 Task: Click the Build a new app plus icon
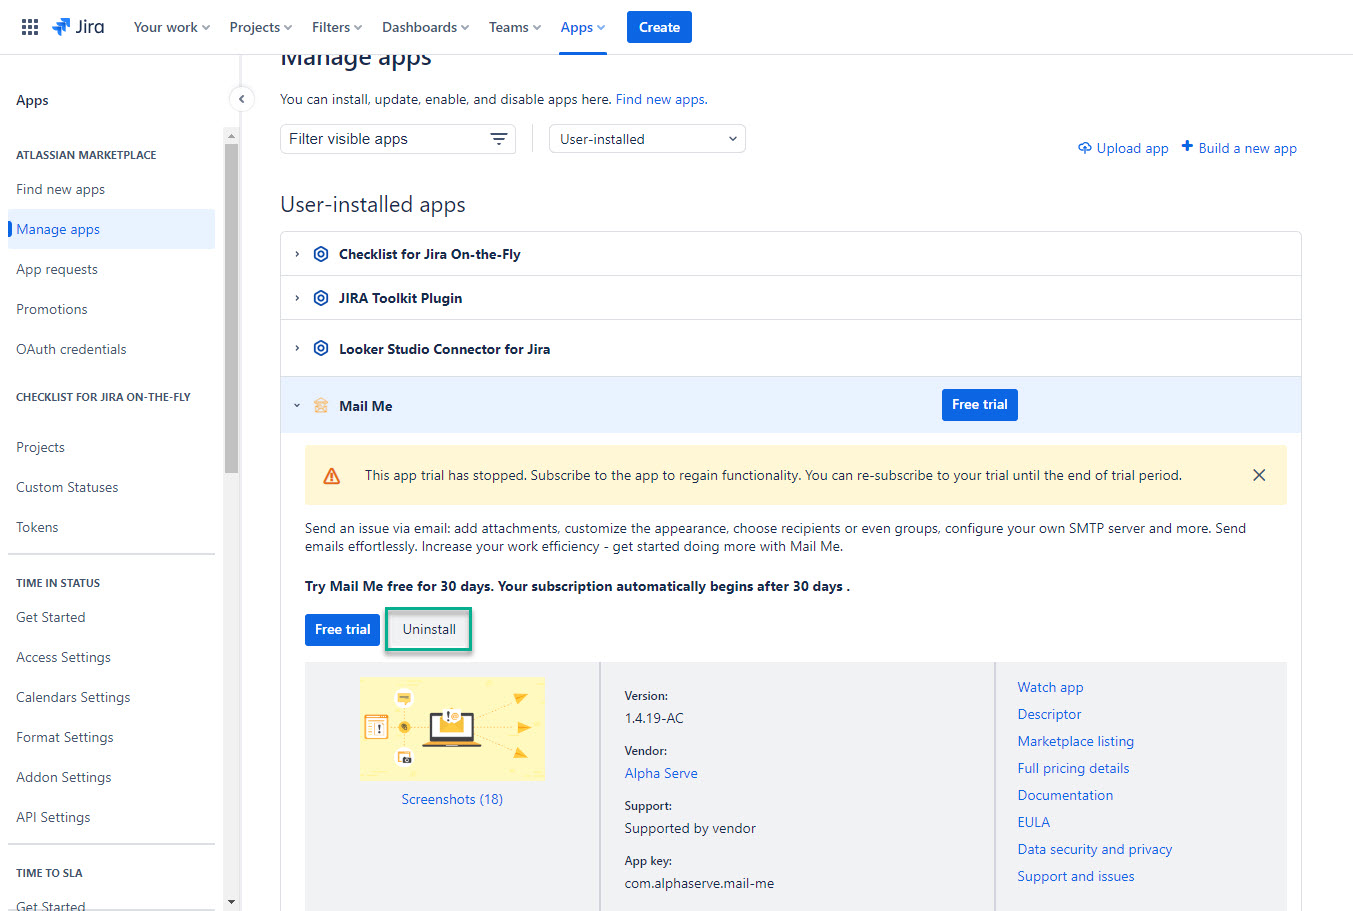click(x=1187, y=147)
